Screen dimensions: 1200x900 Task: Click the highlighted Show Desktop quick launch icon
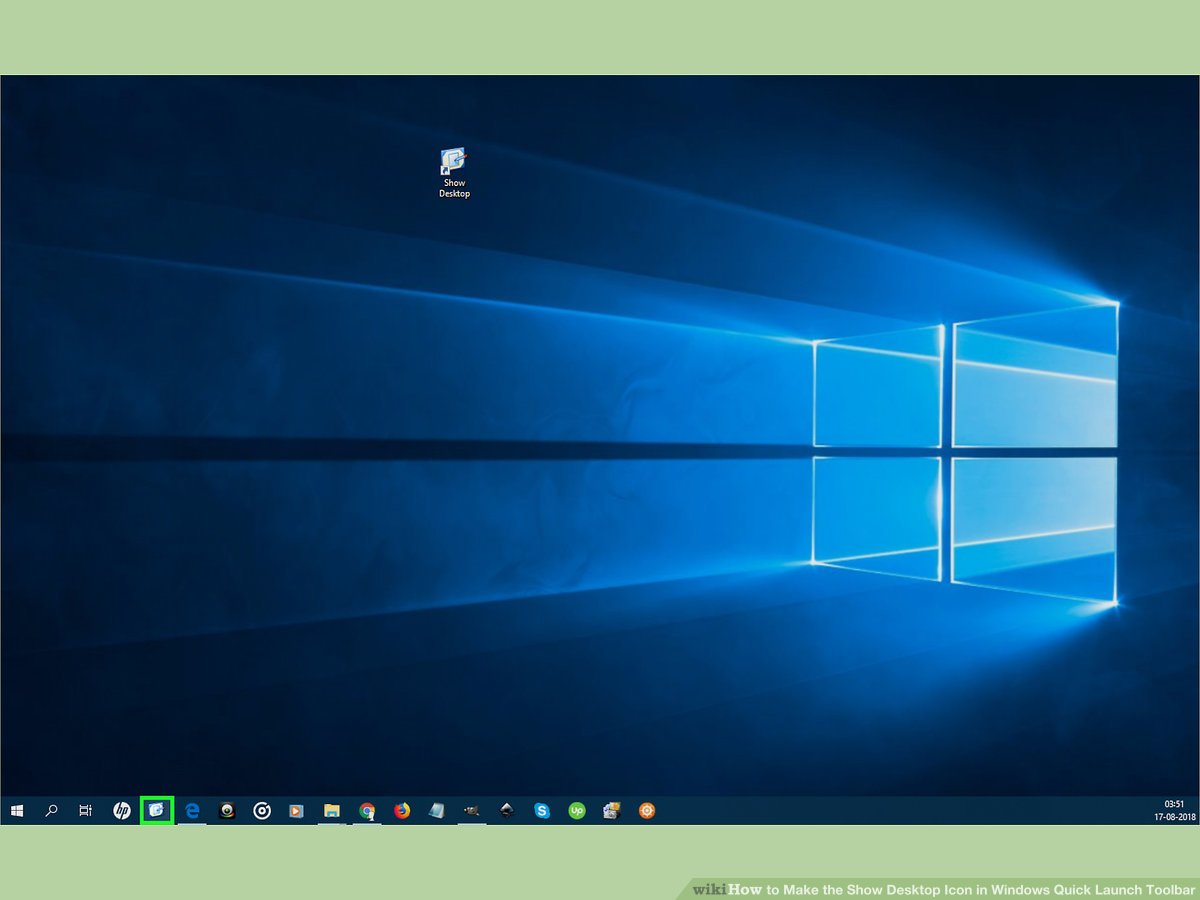pos(157,810)
